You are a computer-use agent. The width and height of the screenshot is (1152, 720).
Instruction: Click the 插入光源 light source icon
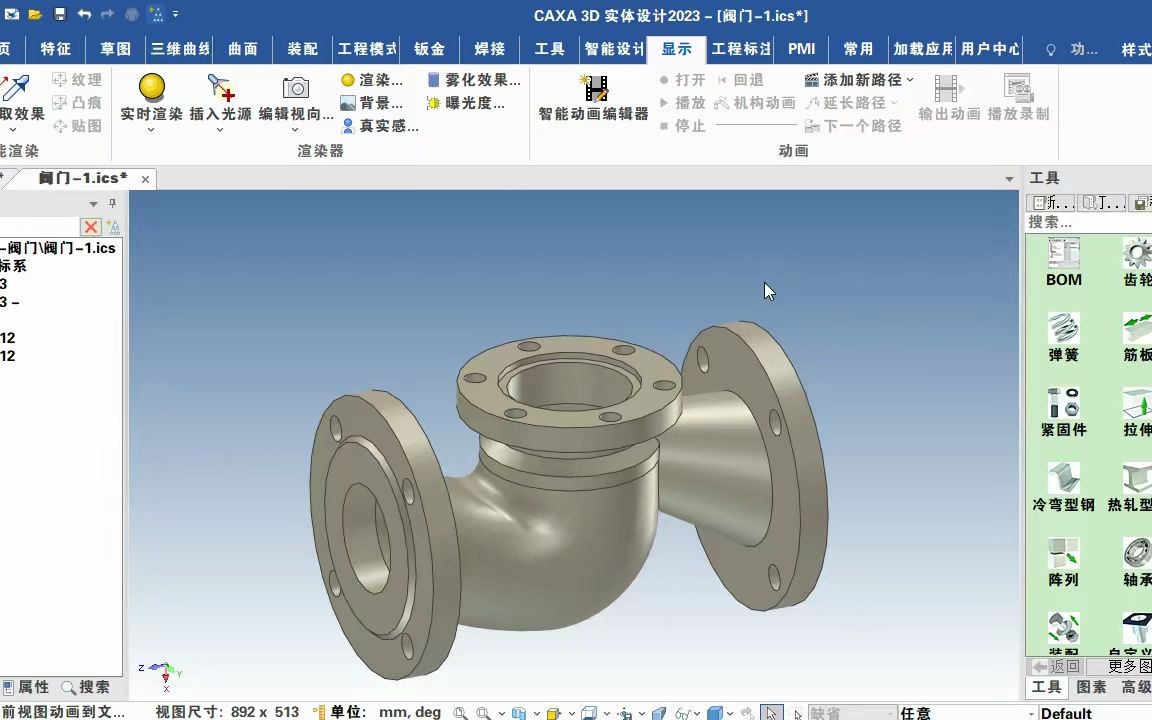(220, 87)
